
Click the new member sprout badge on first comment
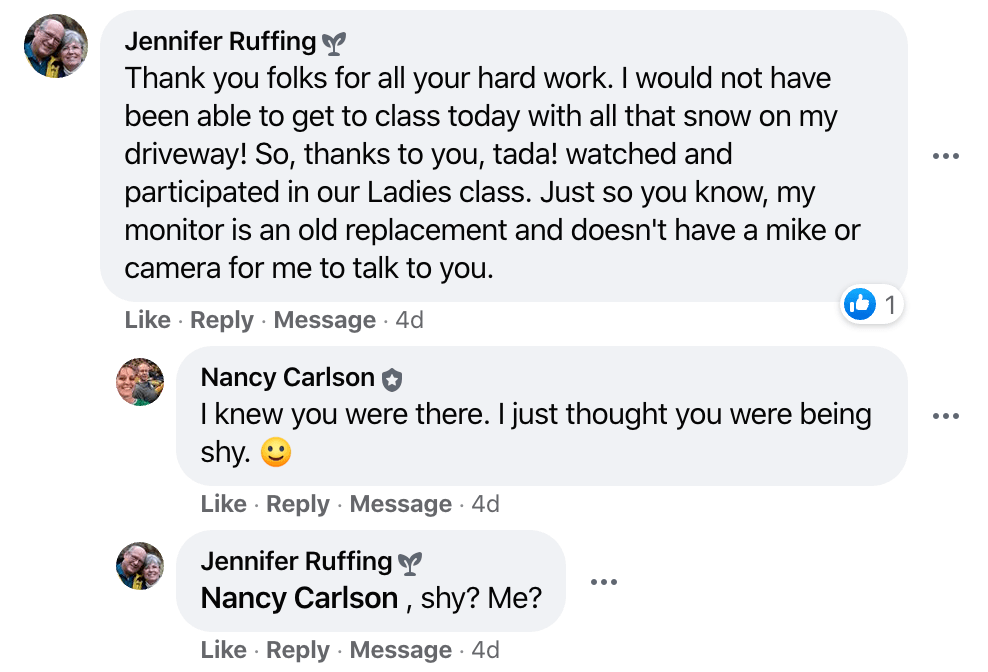[x=334, y=43]
